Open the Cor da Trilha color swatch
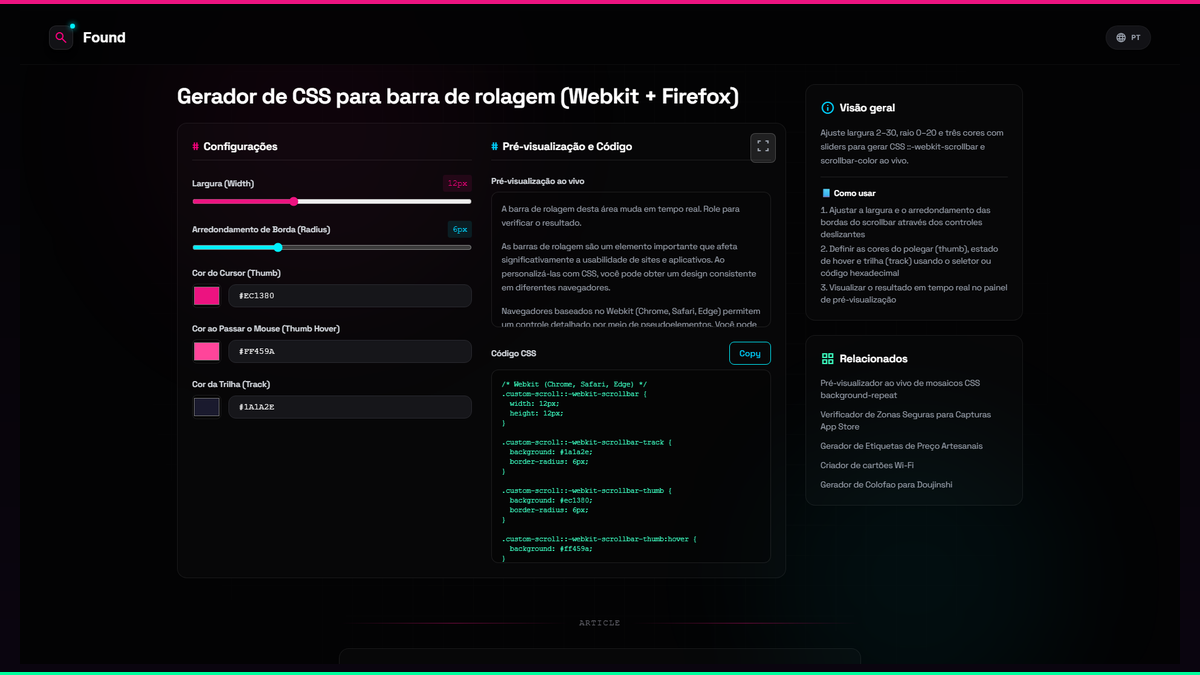 [207, 407]
